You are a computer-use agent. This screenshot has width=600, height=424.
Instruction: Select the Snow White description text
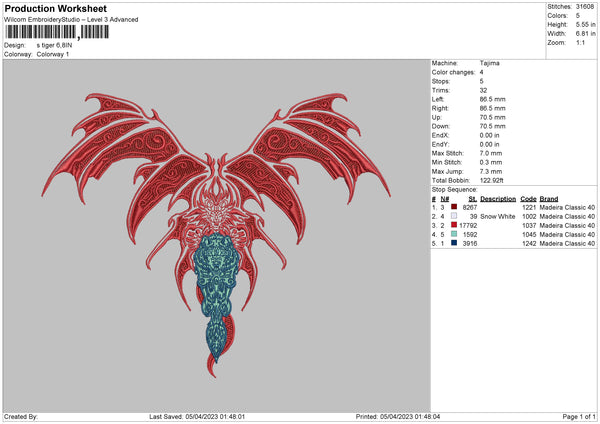500,215
